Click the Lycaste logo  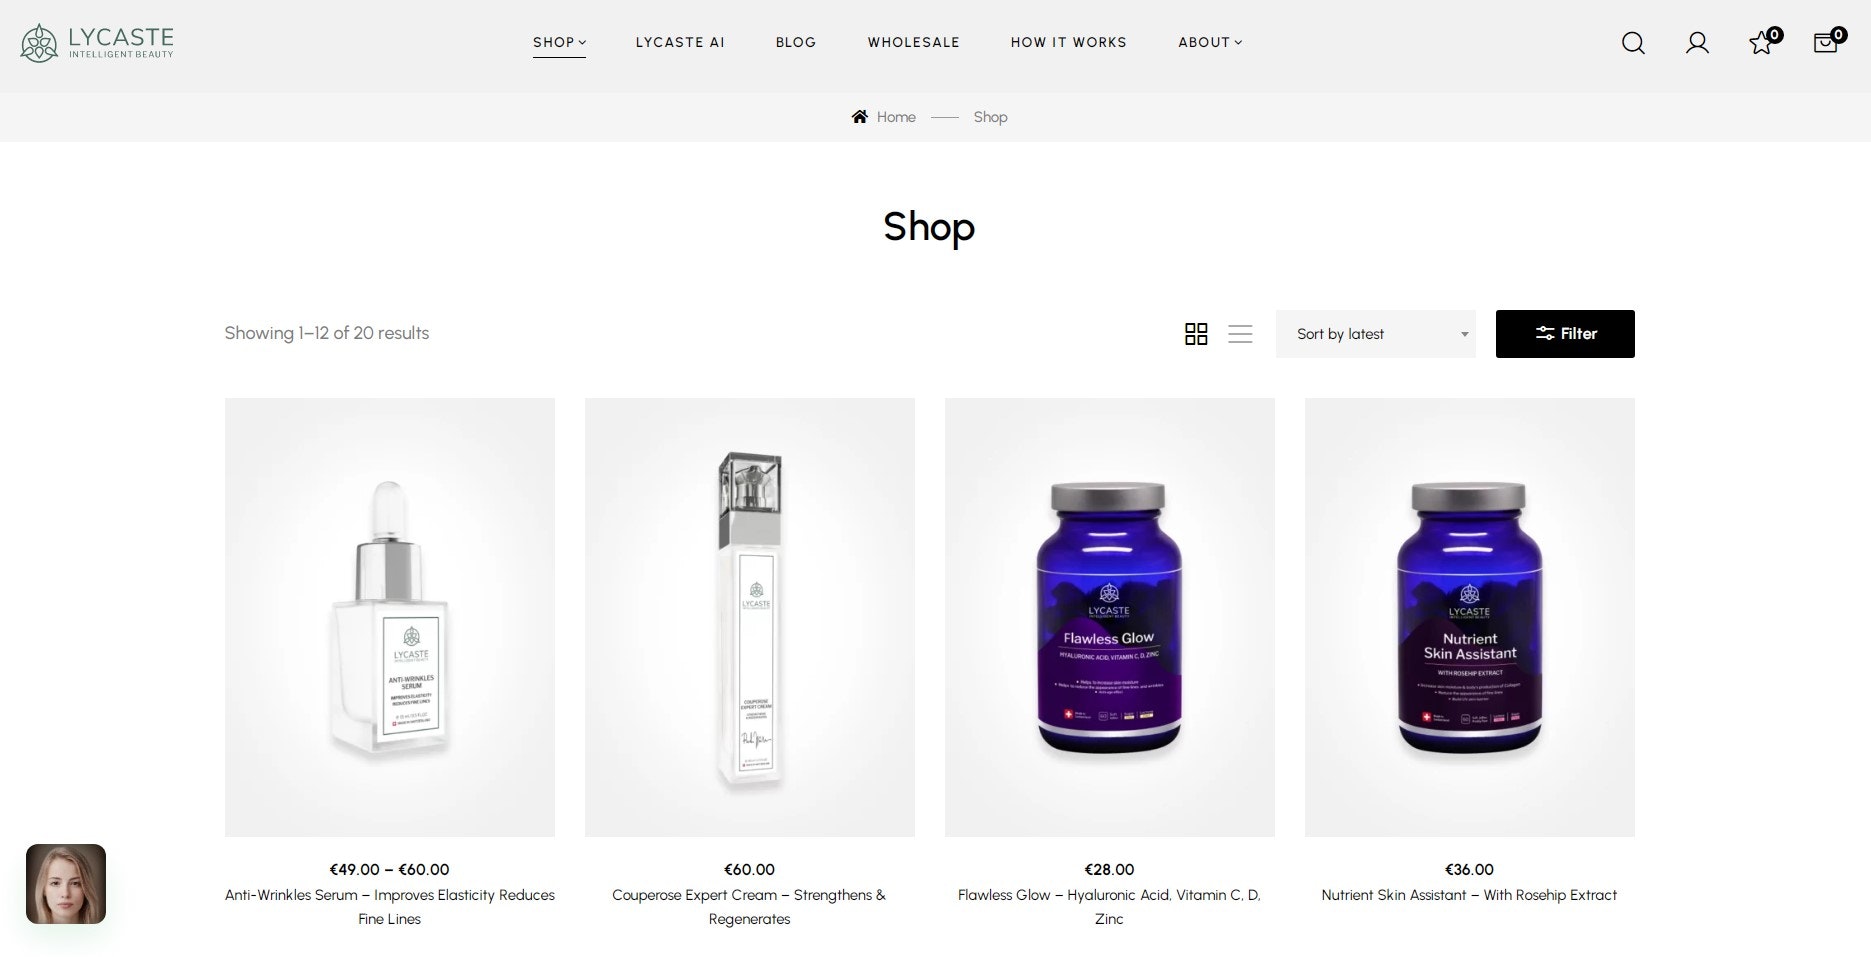(x=97, y=43)
